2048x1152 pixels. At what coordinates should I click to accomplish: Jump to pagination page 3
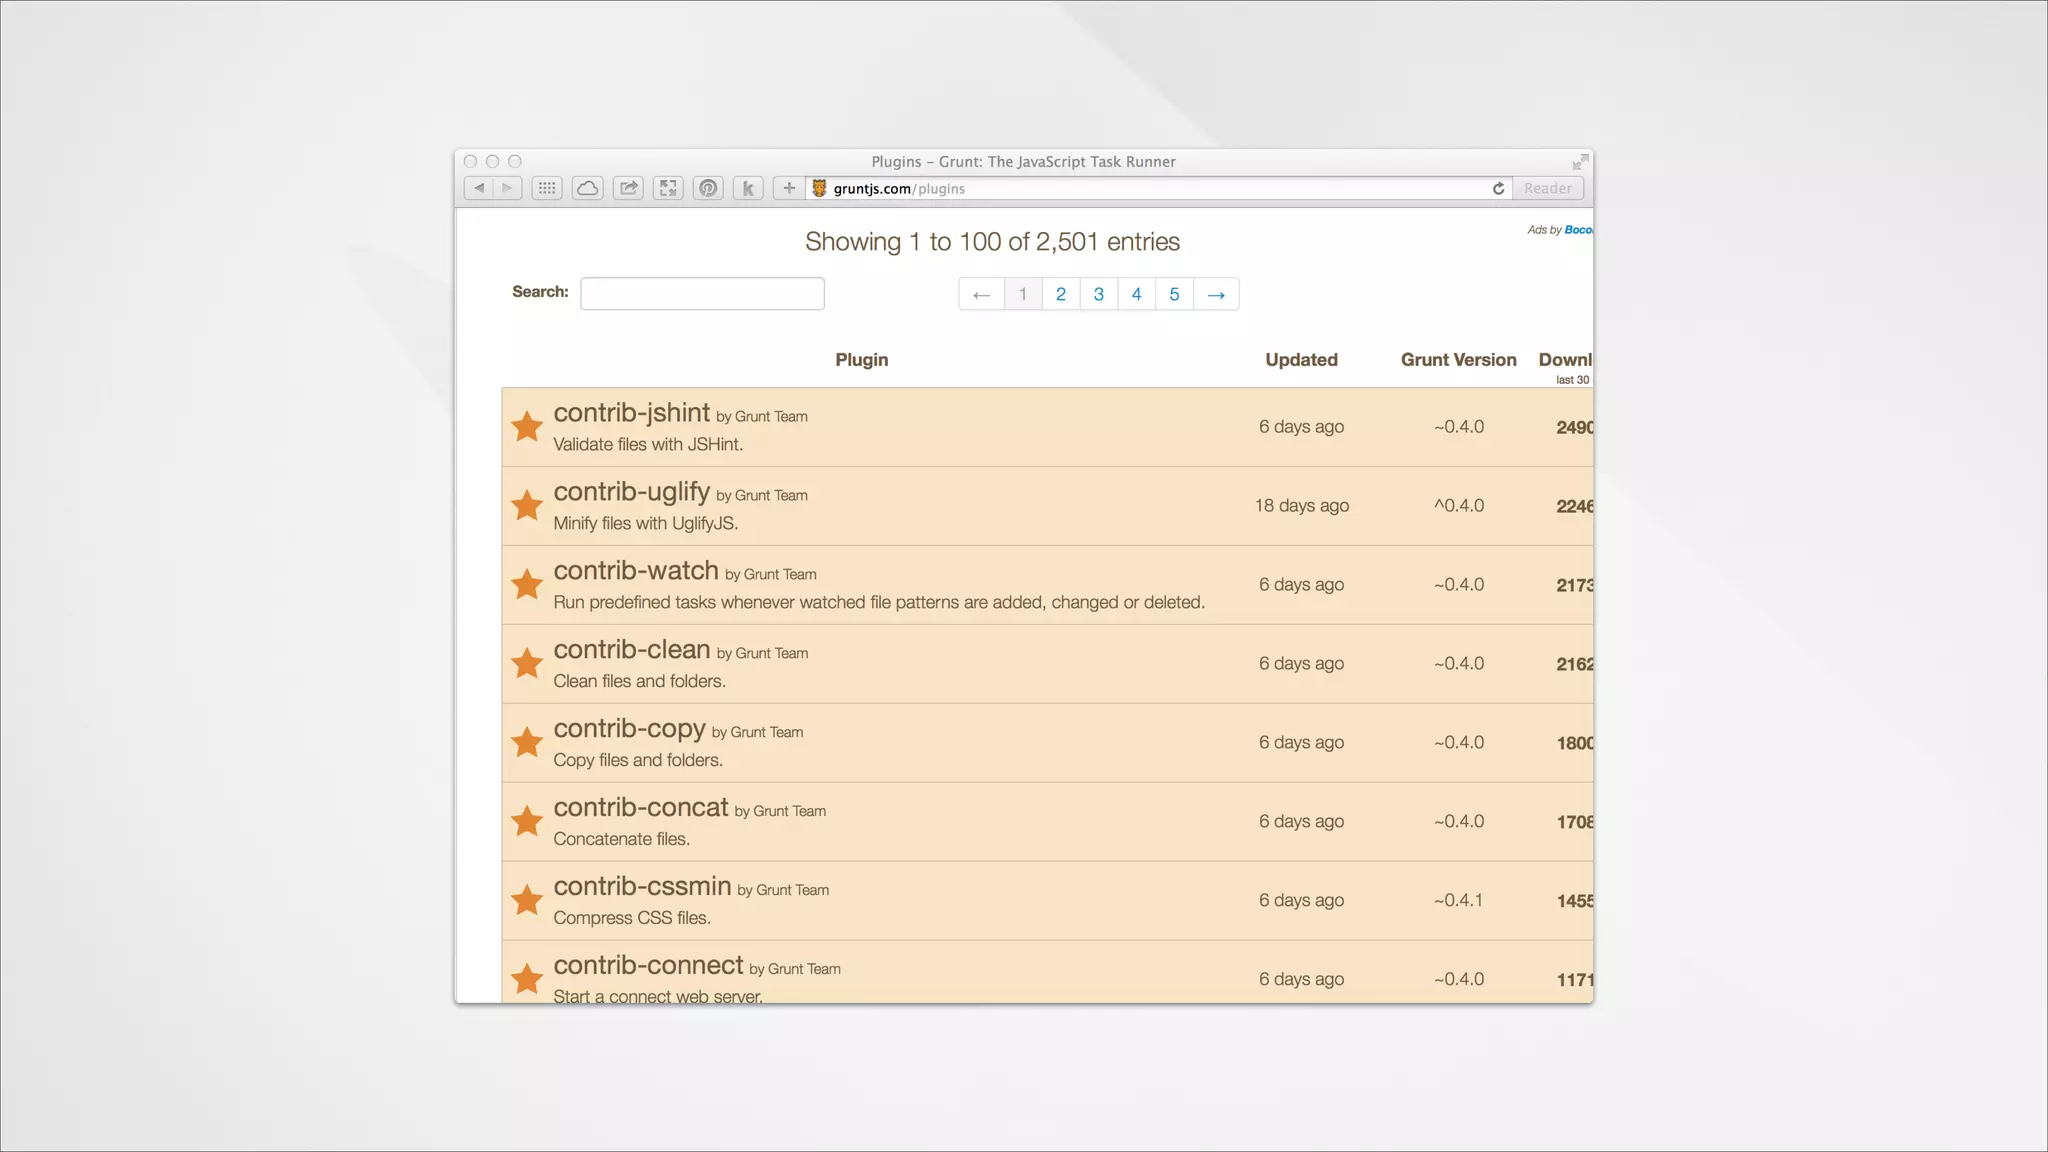pyautogui.click(x=1099, y=294)
